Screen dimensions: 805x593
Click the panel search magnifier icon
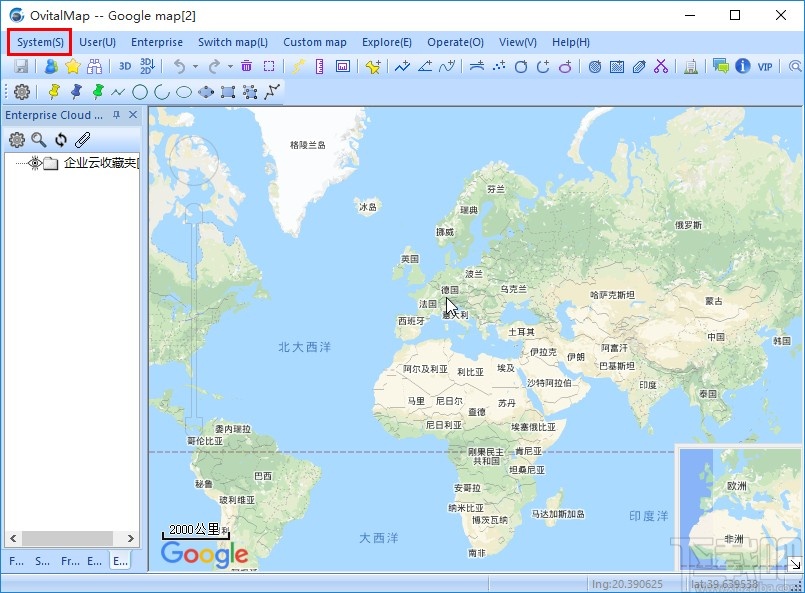tap(39, 139)
